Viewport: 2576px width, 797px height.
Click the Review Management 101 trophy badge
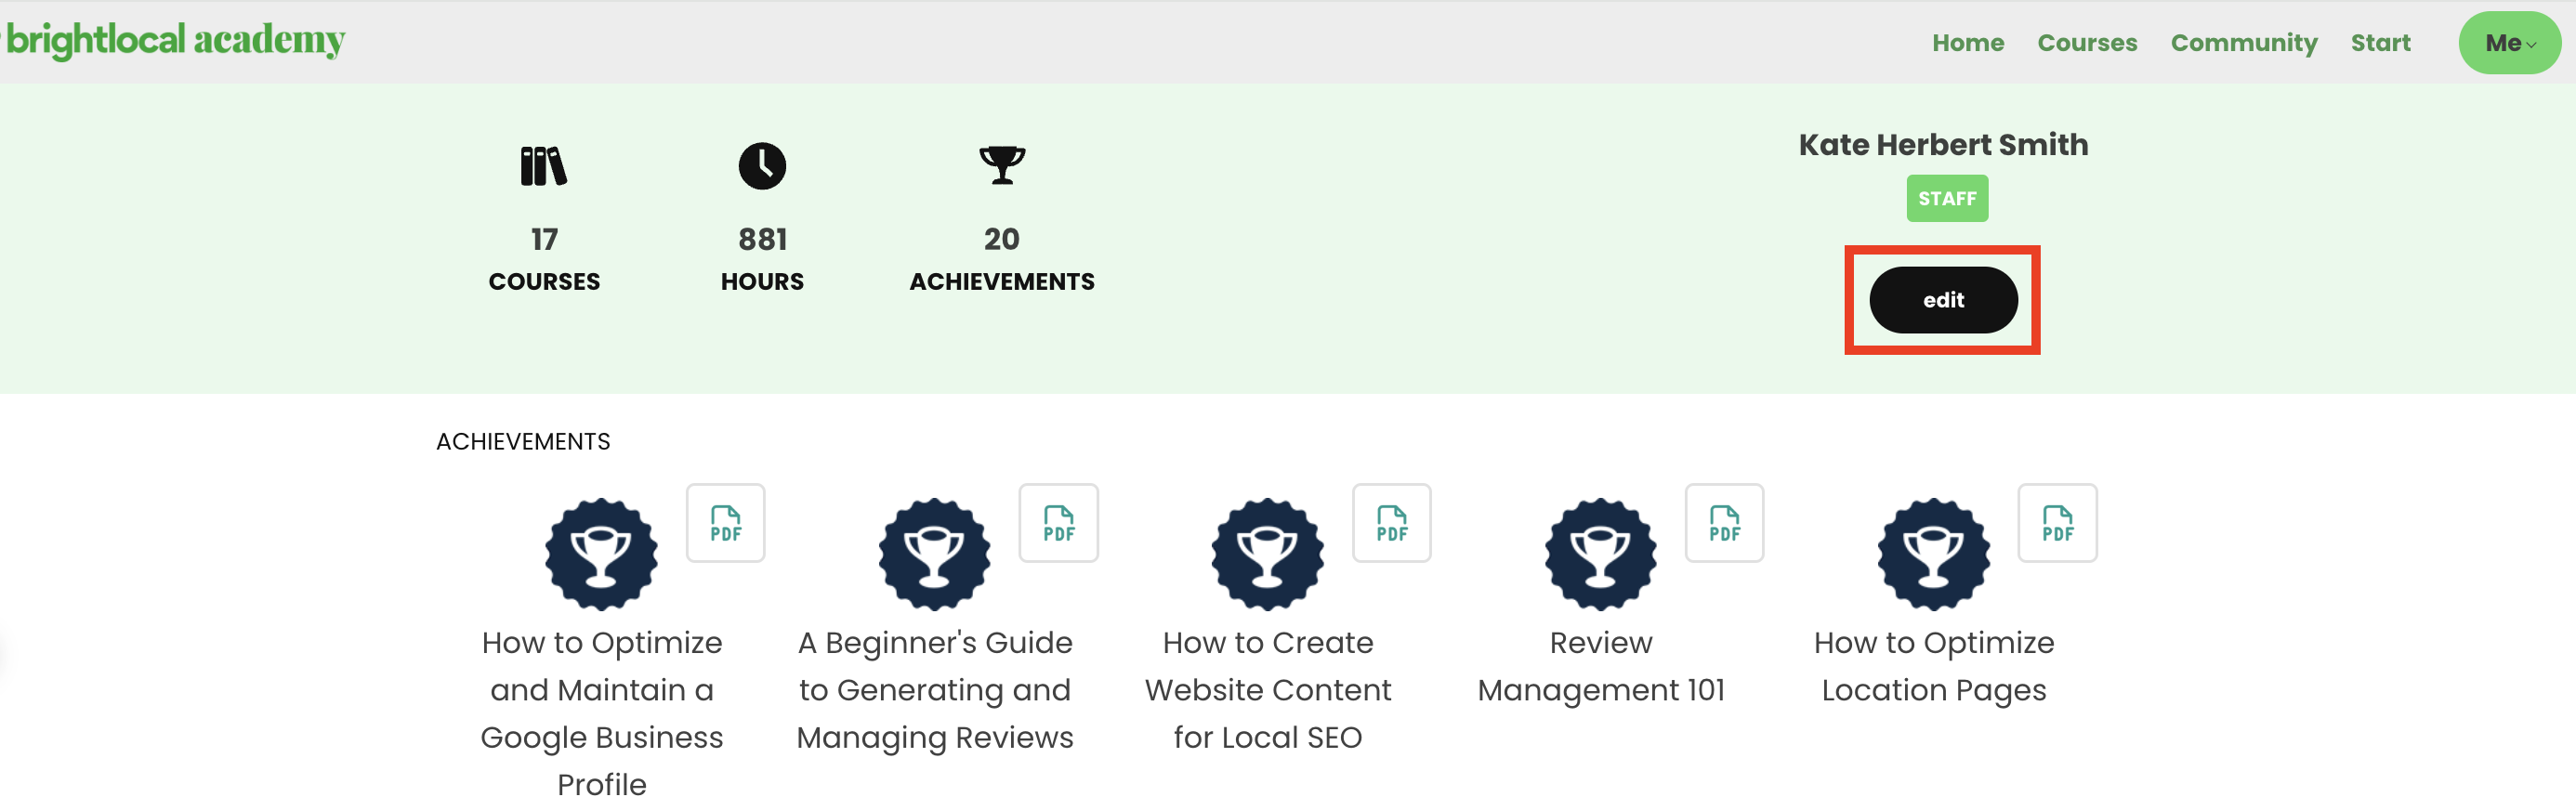pyautogui.click(x=1600, y=555)
